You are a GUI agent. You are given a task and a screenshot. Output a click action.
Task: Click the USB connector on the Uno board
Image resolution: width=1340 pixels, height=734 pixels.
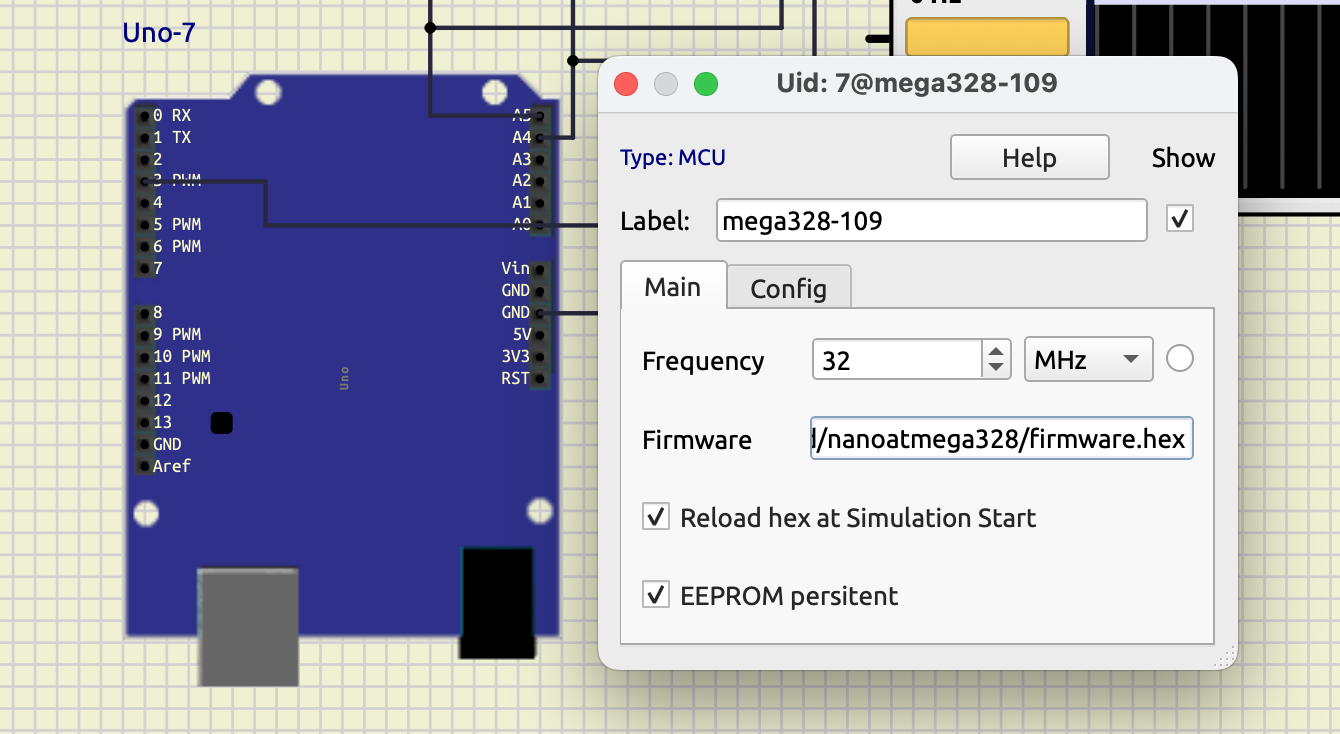[248, 626]
